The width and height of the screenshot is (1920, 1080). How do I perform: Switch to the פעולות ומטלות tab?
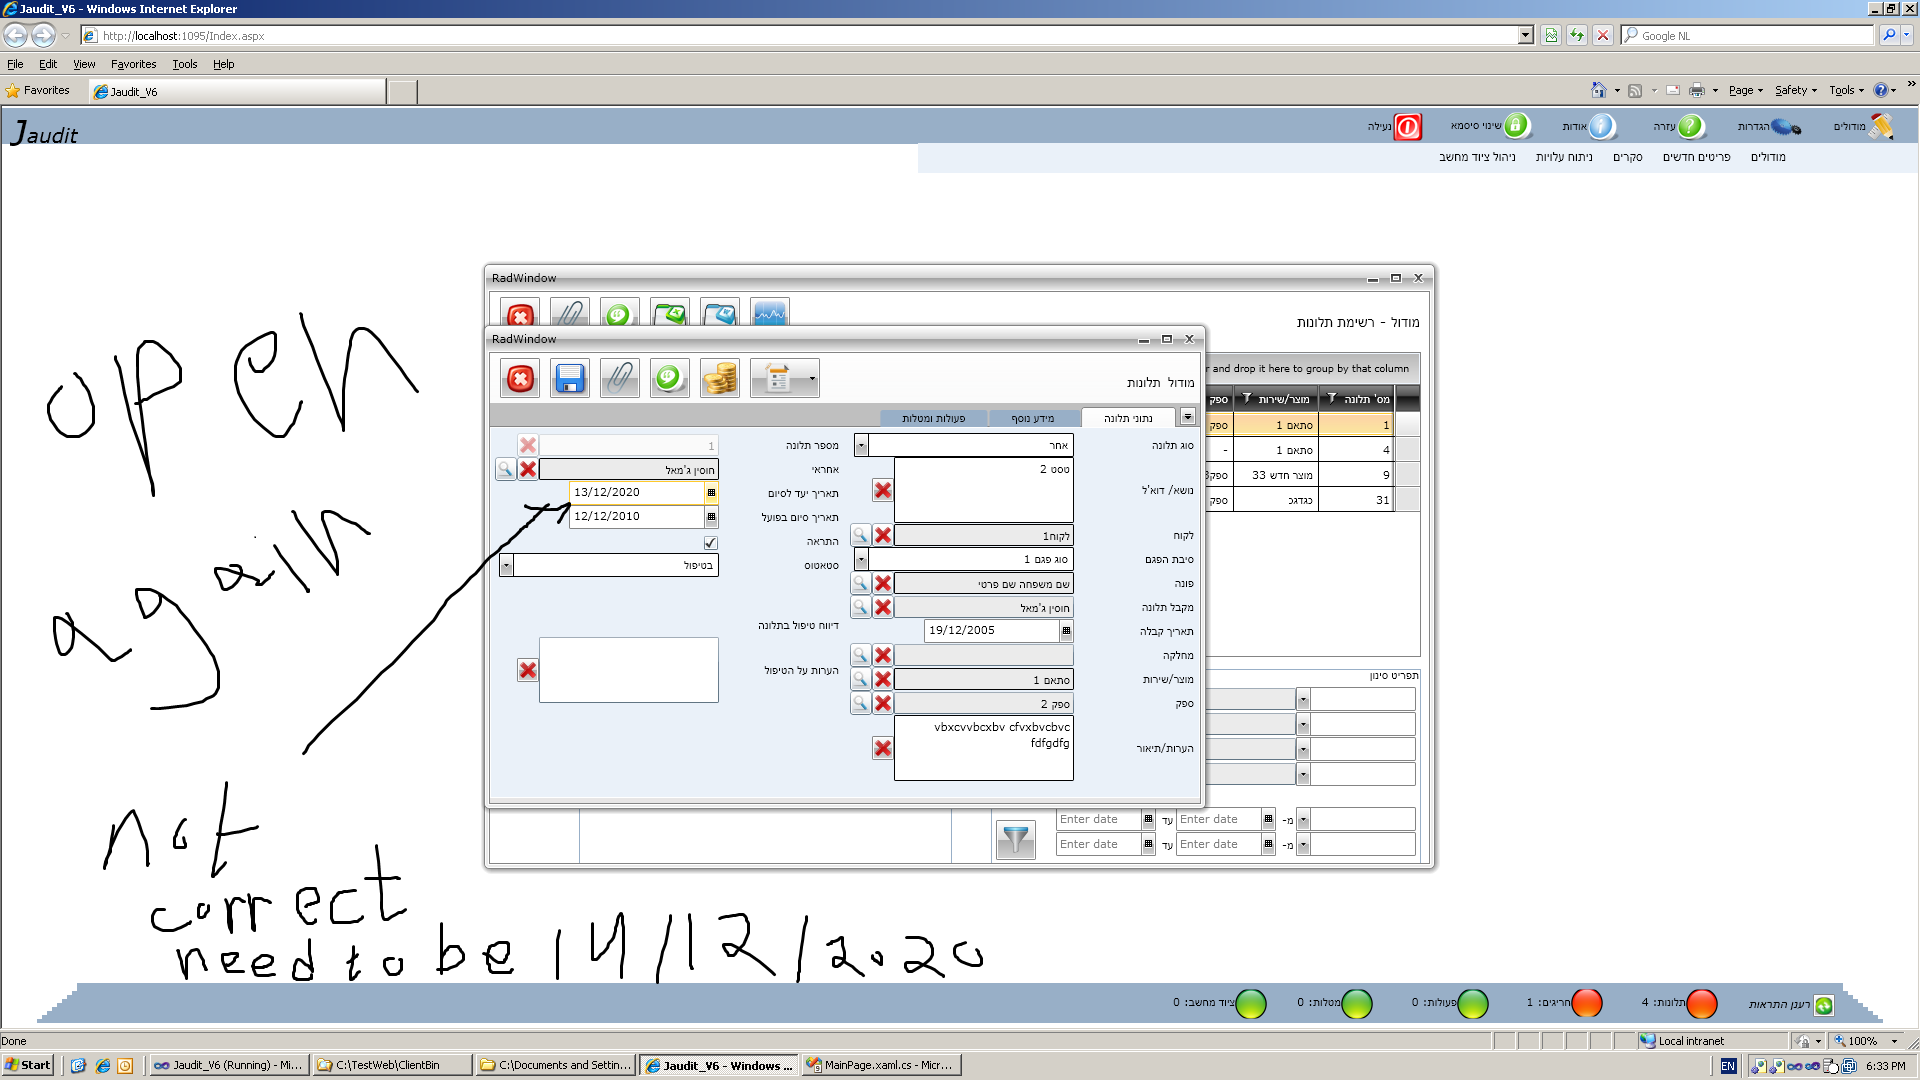click(933, 418)
